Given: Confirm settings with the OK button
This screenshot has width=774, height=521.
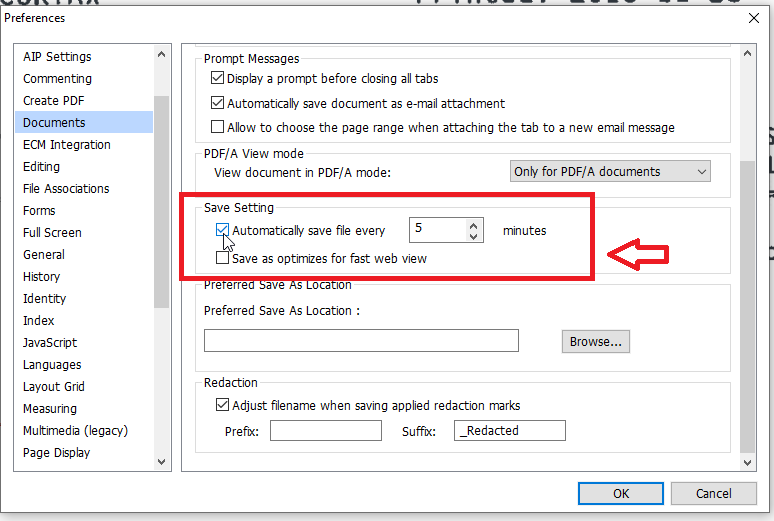Looking at the screenshot, I should (620, 493).
